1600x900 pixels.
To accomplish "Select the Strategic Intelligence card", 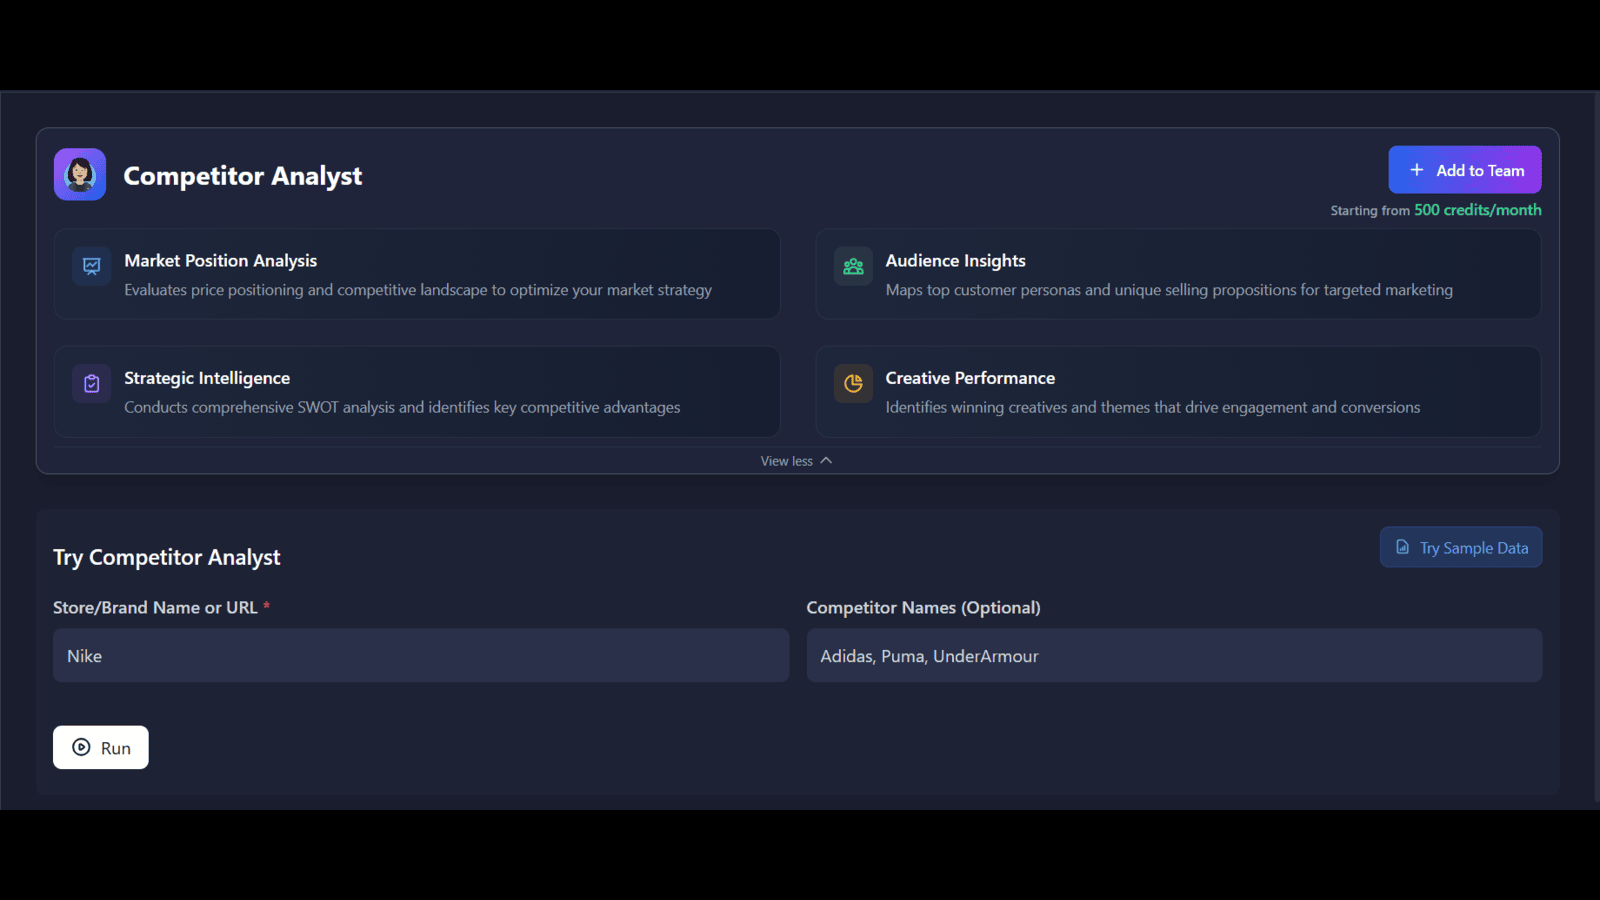I will [x=418, y=392].
